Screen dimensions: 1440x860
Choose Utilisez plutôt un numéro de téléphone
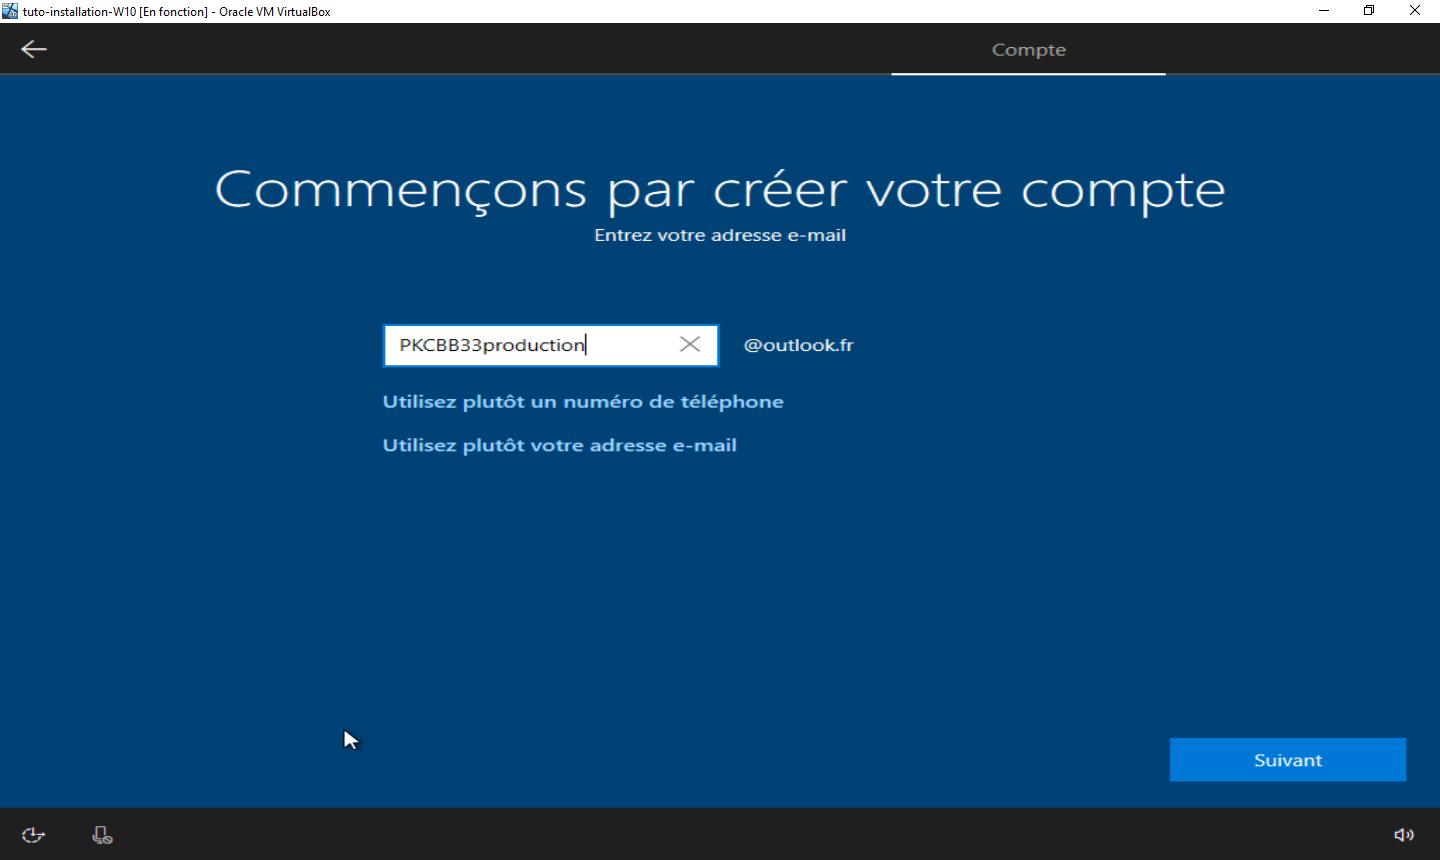(x=583, y=402)
